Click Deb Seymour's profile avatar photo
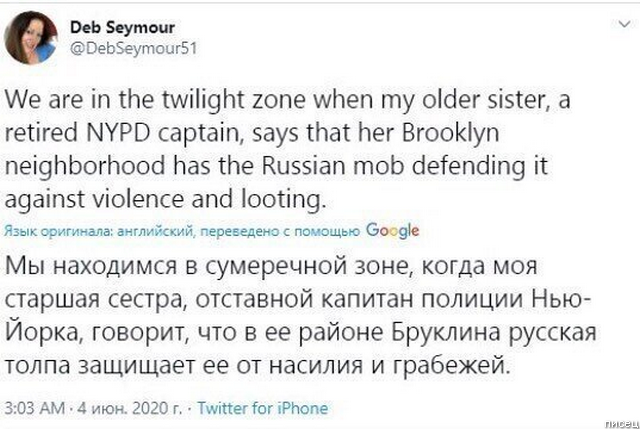 (32, 37)
